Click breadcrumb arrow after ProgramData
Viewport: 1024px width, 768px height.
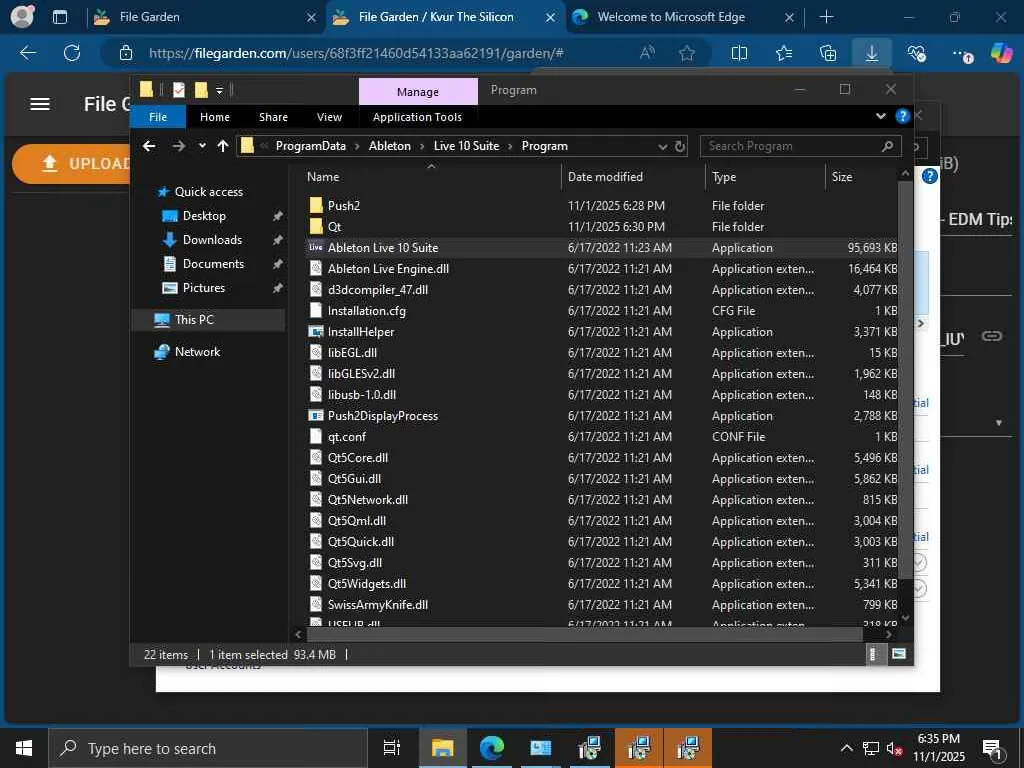[357, 146]
